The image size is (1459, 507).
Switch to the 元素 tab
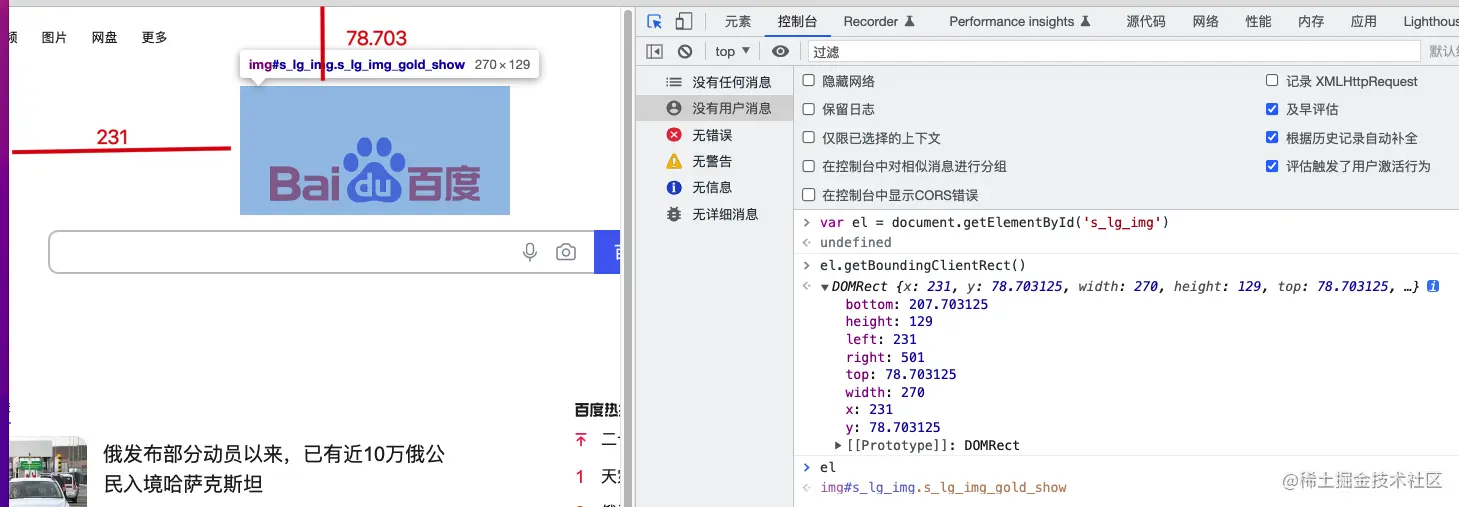(x=738, y=21)
